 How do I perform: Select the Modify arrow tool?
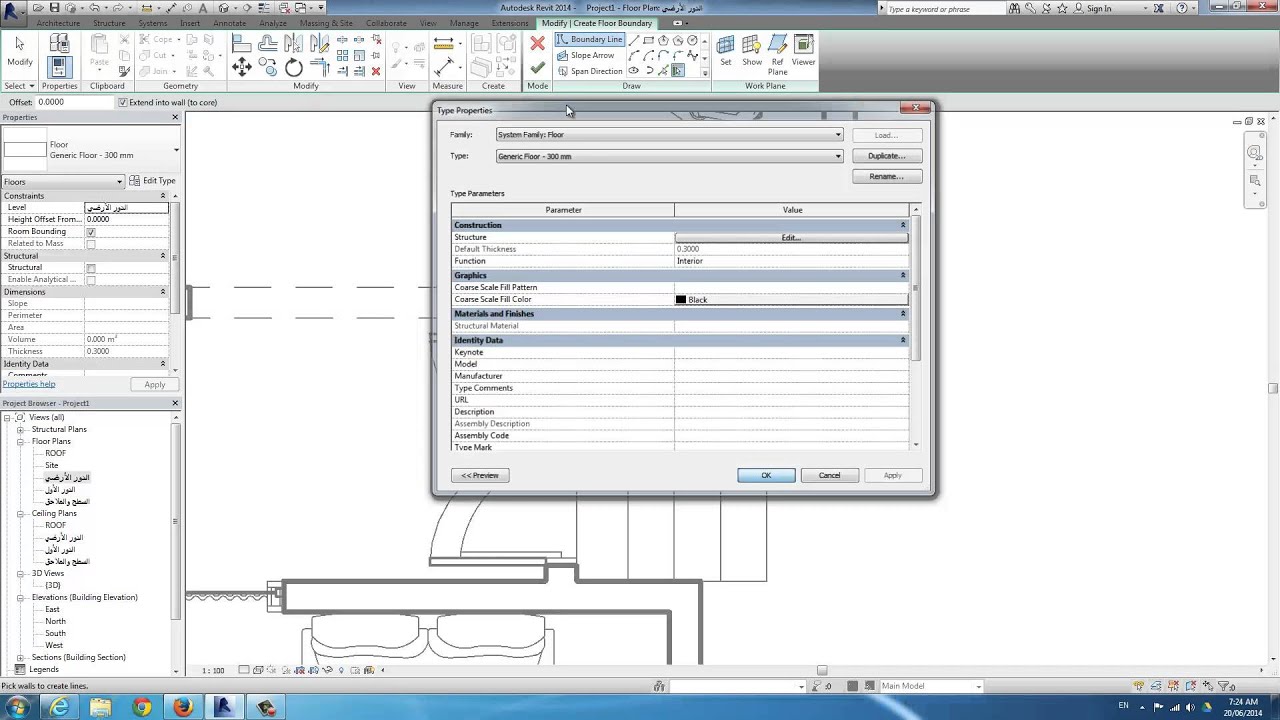(x=19, y=51)
